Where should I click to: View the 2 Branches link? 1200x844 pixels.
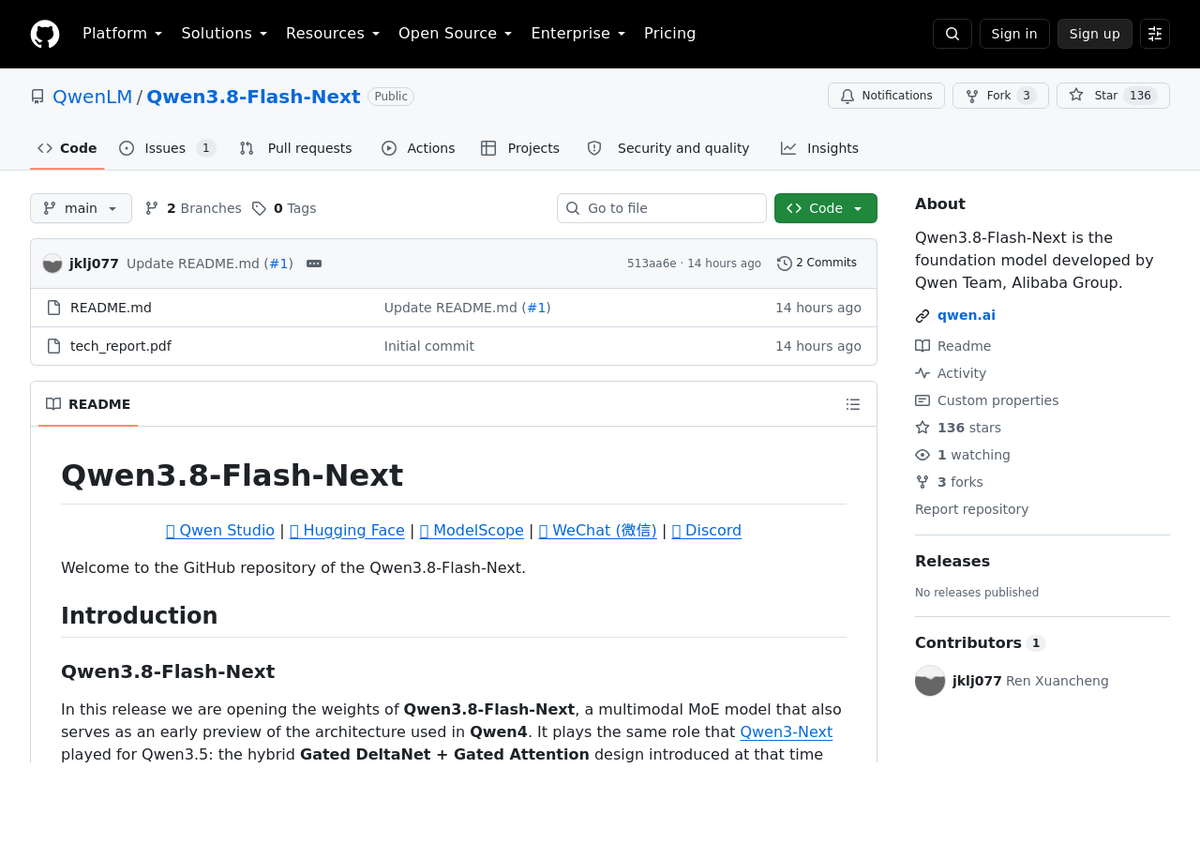(x=193, y=208)
